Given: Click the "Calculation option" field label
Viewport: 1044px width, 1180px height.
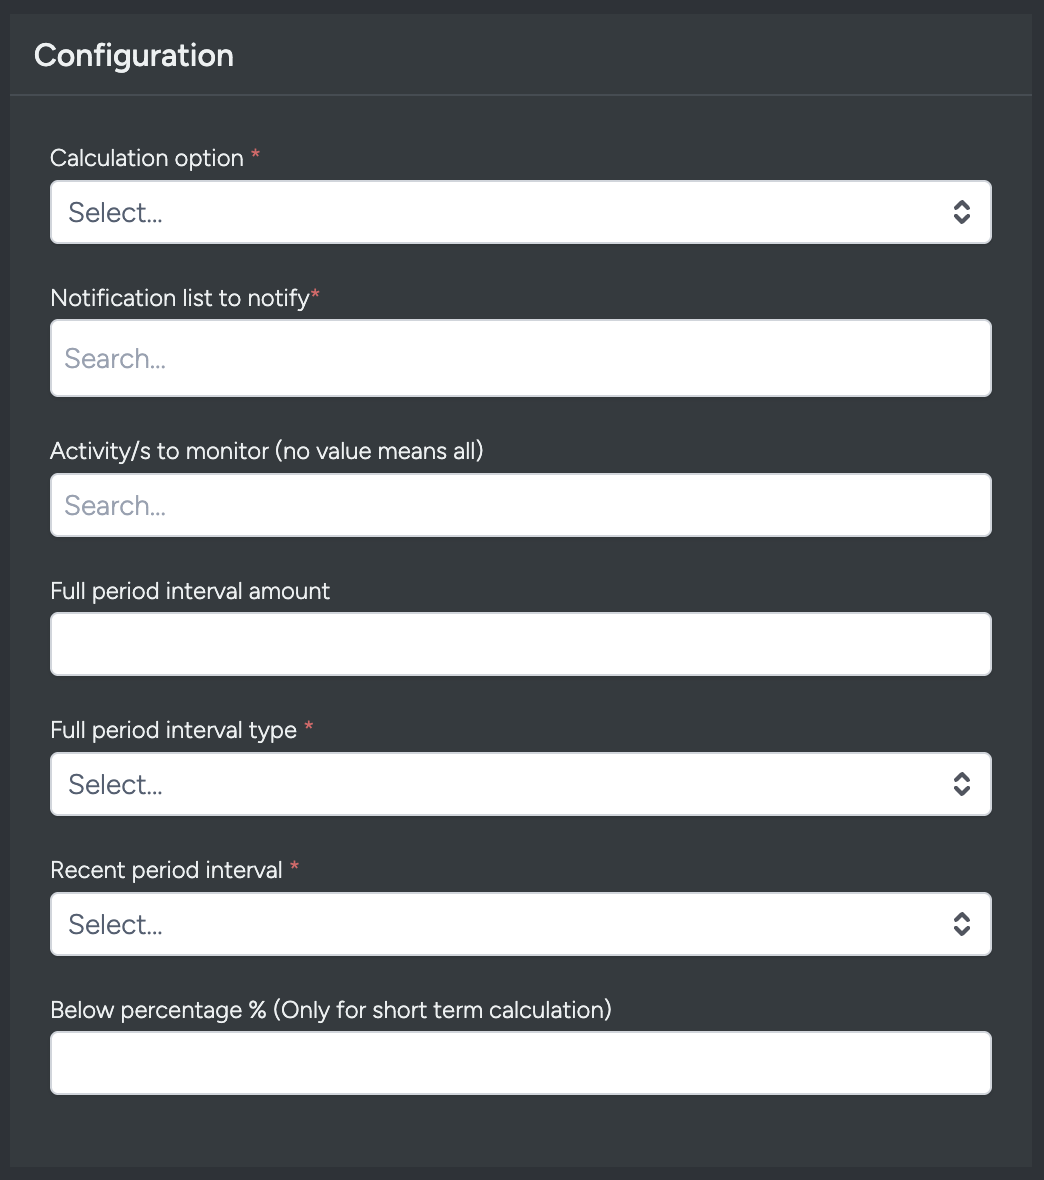Looking at the screenshot, I should pos(147,158).
